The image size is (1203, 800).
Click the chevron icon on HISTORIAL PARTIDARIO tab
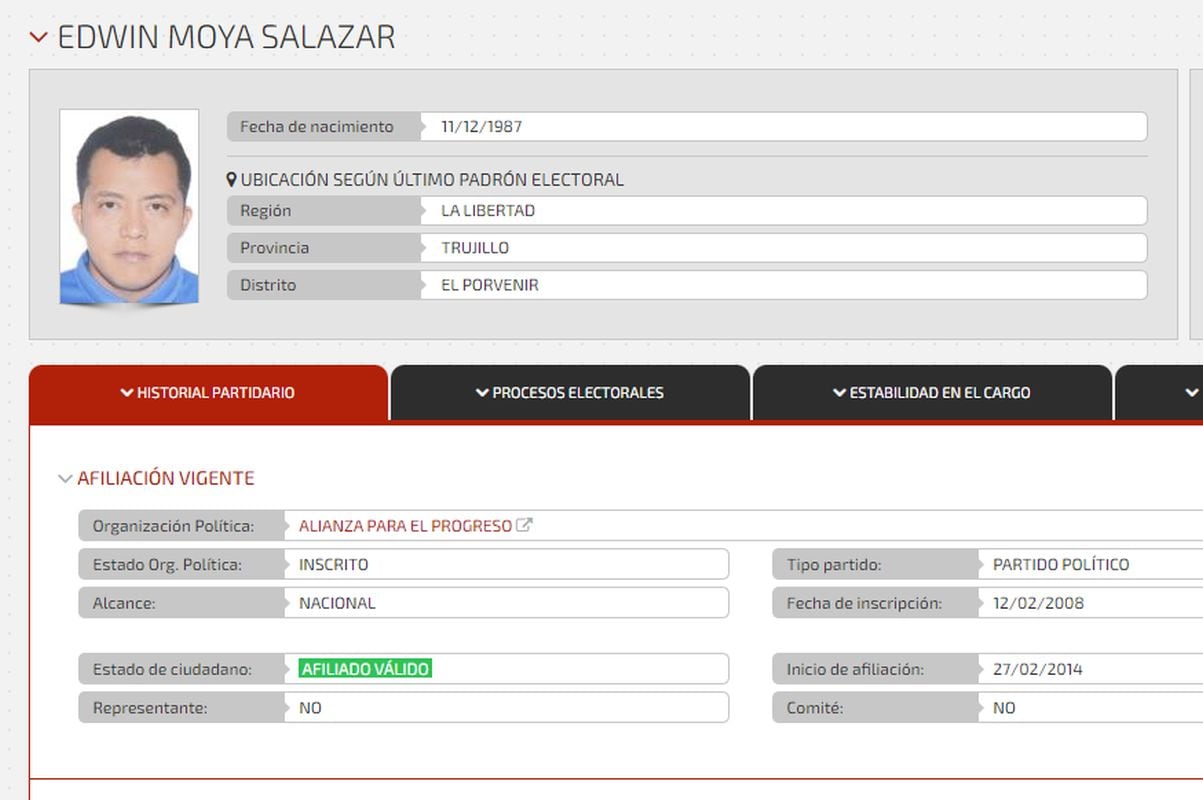pyautogui.click(x=125, y=392)
